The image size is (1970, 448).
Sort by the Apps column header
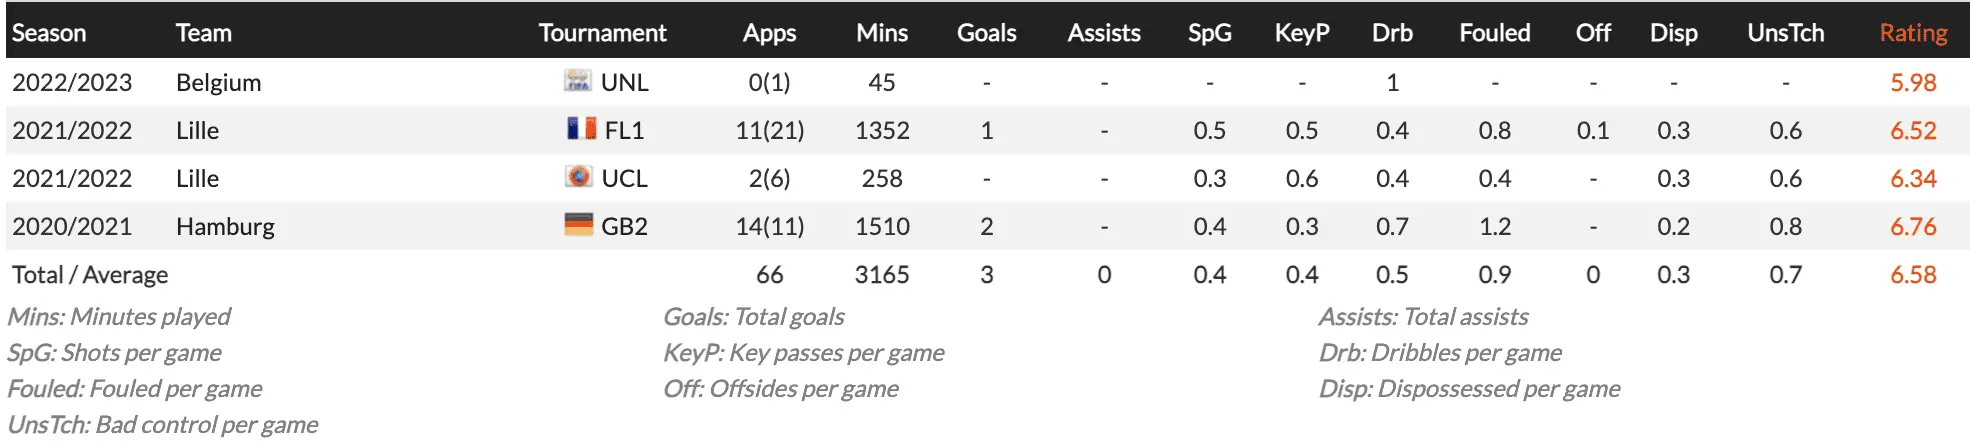click(x=769, y=33)
